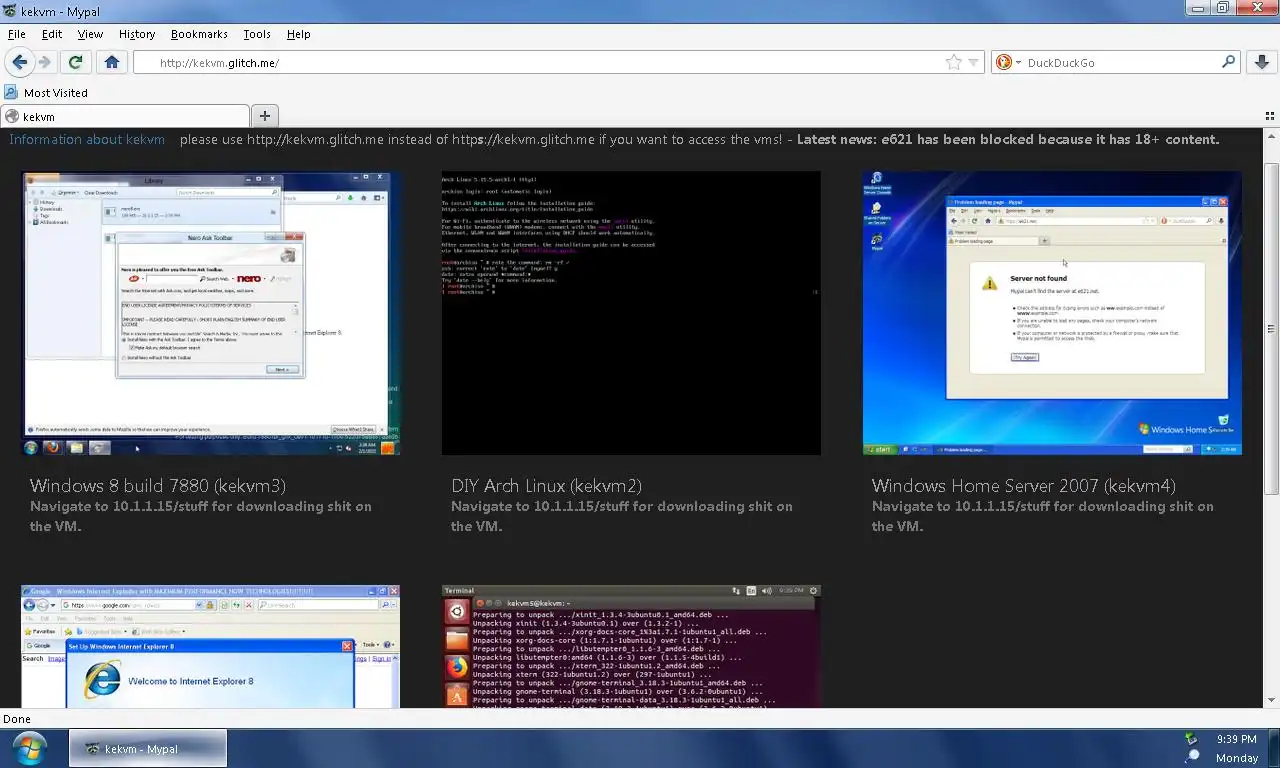Go back with the back arrow button
Viewport: 1280px width, 768px height.
click(x=19, y=62)
